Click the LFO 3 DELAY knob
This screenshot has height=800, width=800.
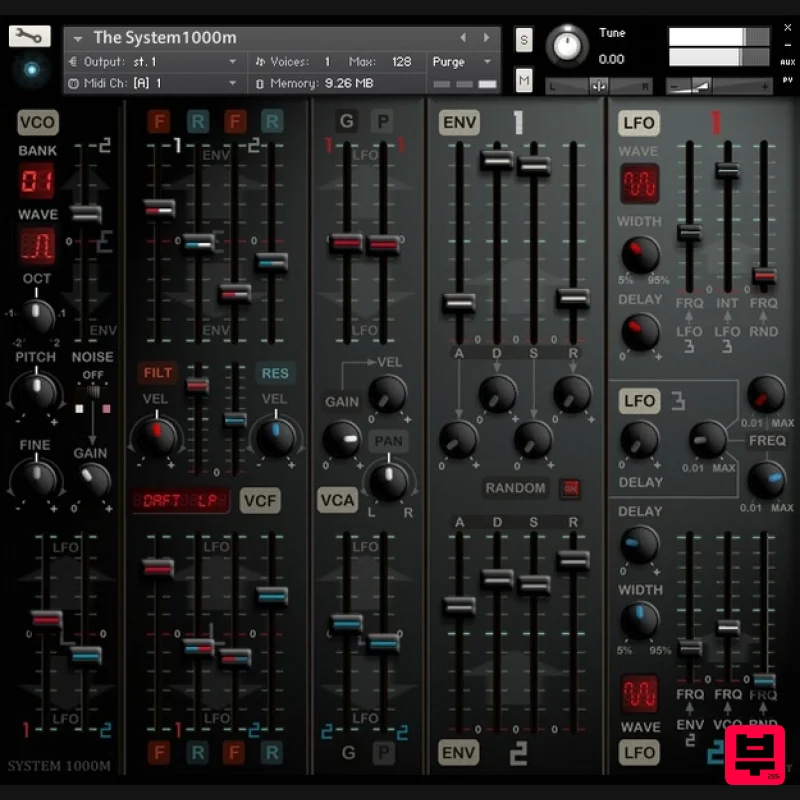639,441
